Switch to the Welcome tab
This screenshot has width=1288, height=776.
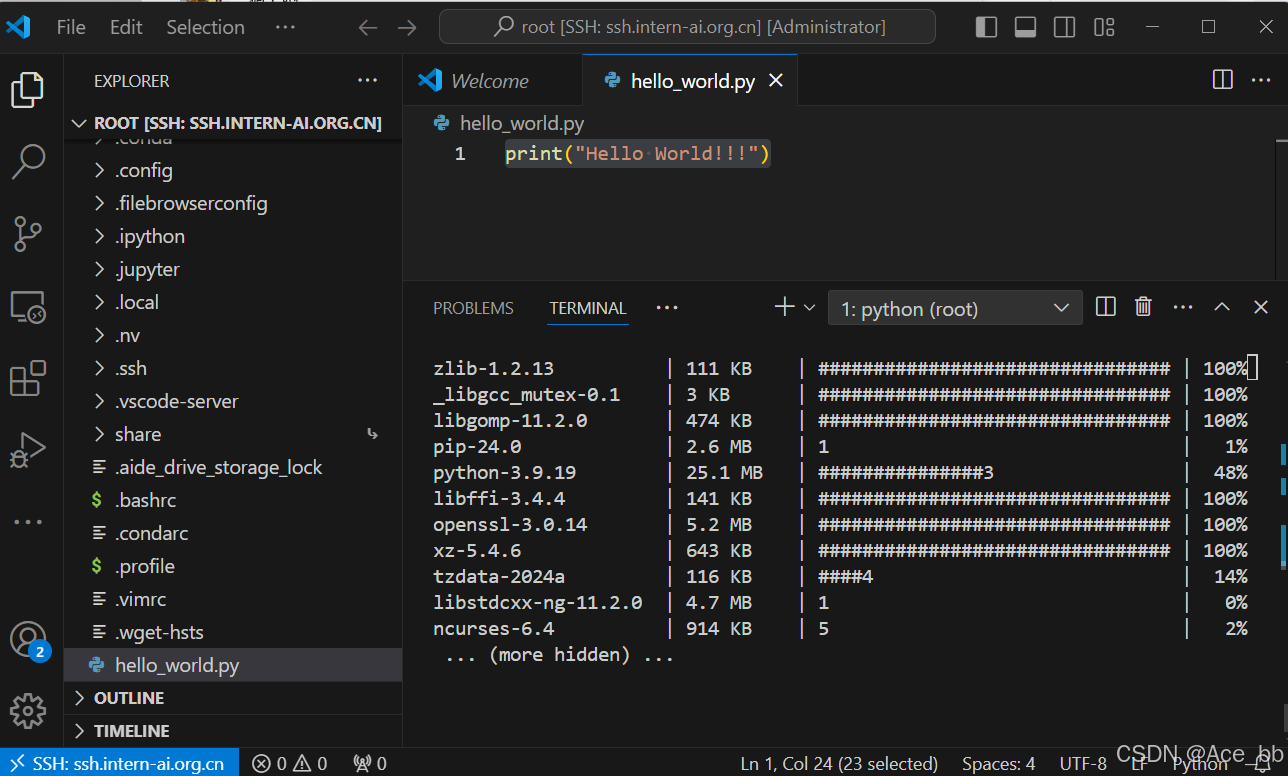click(x=491, y=81)
